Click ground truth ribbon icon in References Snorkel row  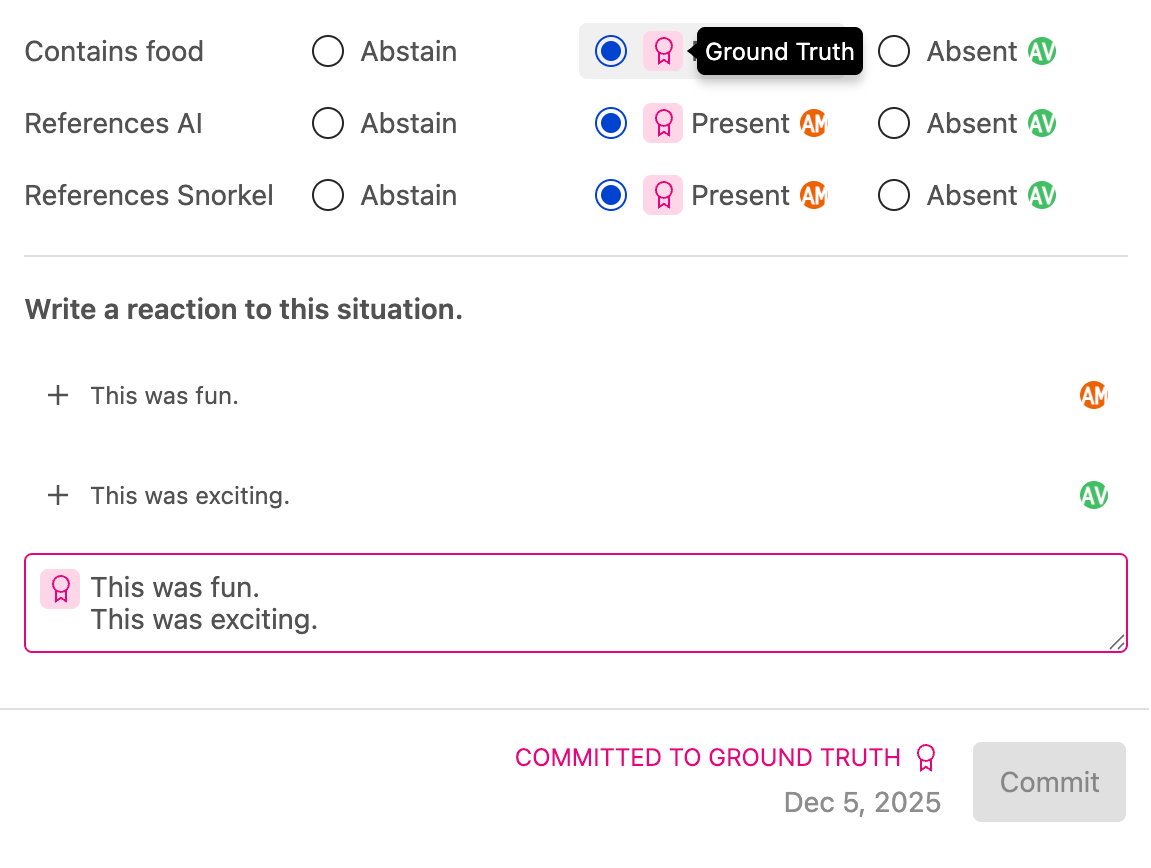click(662, 195)
